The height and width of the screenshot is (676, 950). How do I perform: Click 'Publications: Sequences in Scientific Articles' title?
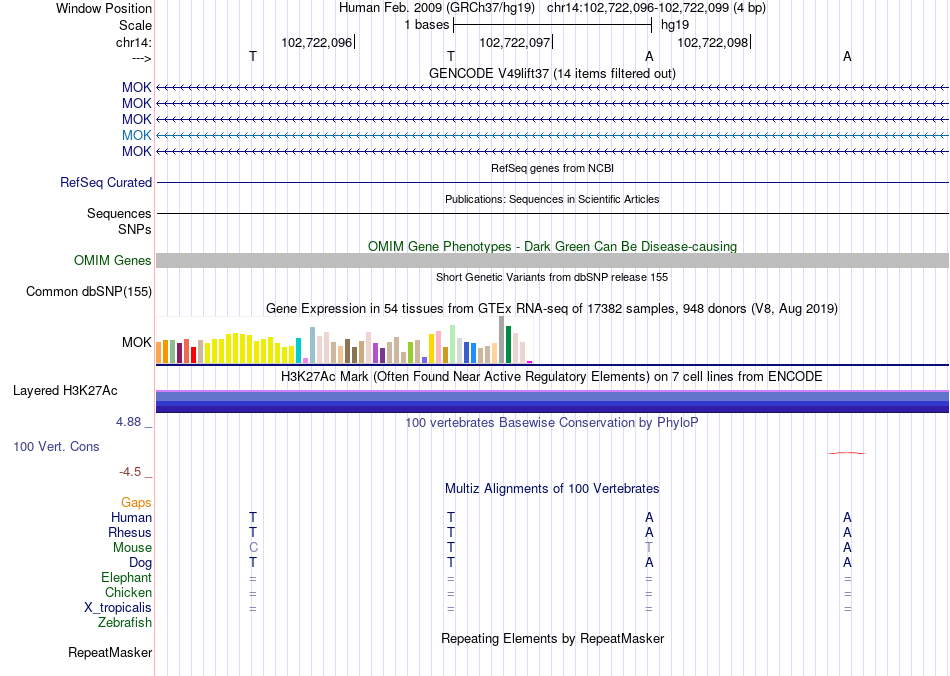pos(552,199)
